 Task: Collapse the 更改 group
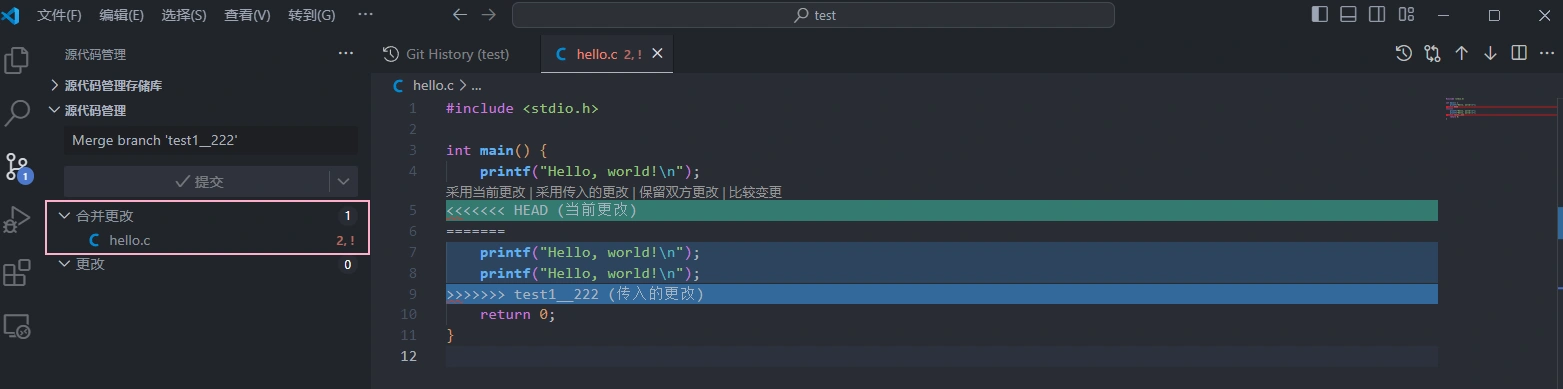tap(65, 264)
